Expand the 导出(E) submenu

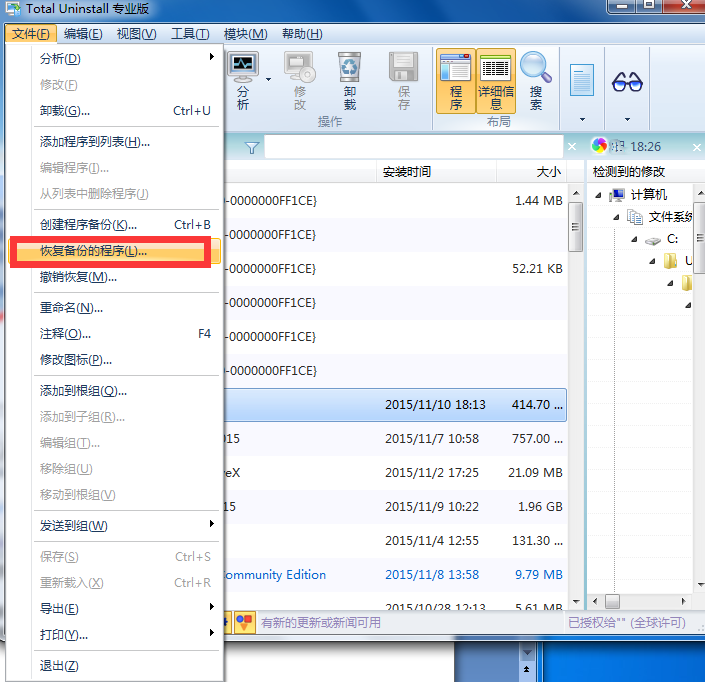(114, 608)
